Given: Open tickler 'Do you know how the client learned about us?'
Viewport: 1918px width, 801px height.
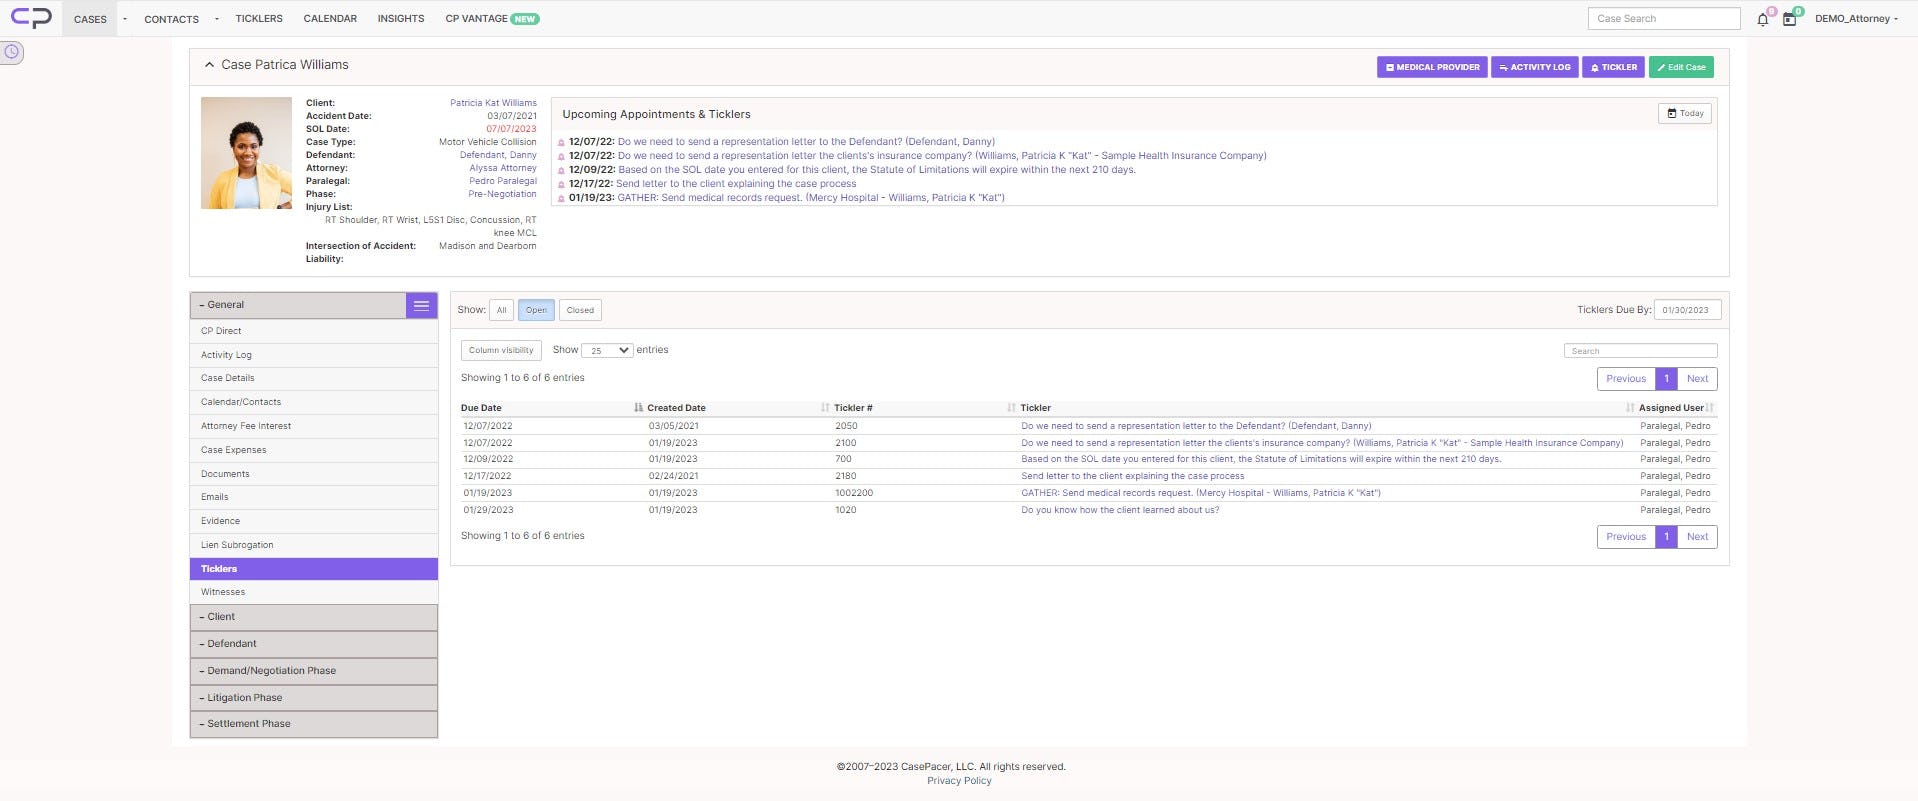Looking at the screenshot, I should [1120, 510].
